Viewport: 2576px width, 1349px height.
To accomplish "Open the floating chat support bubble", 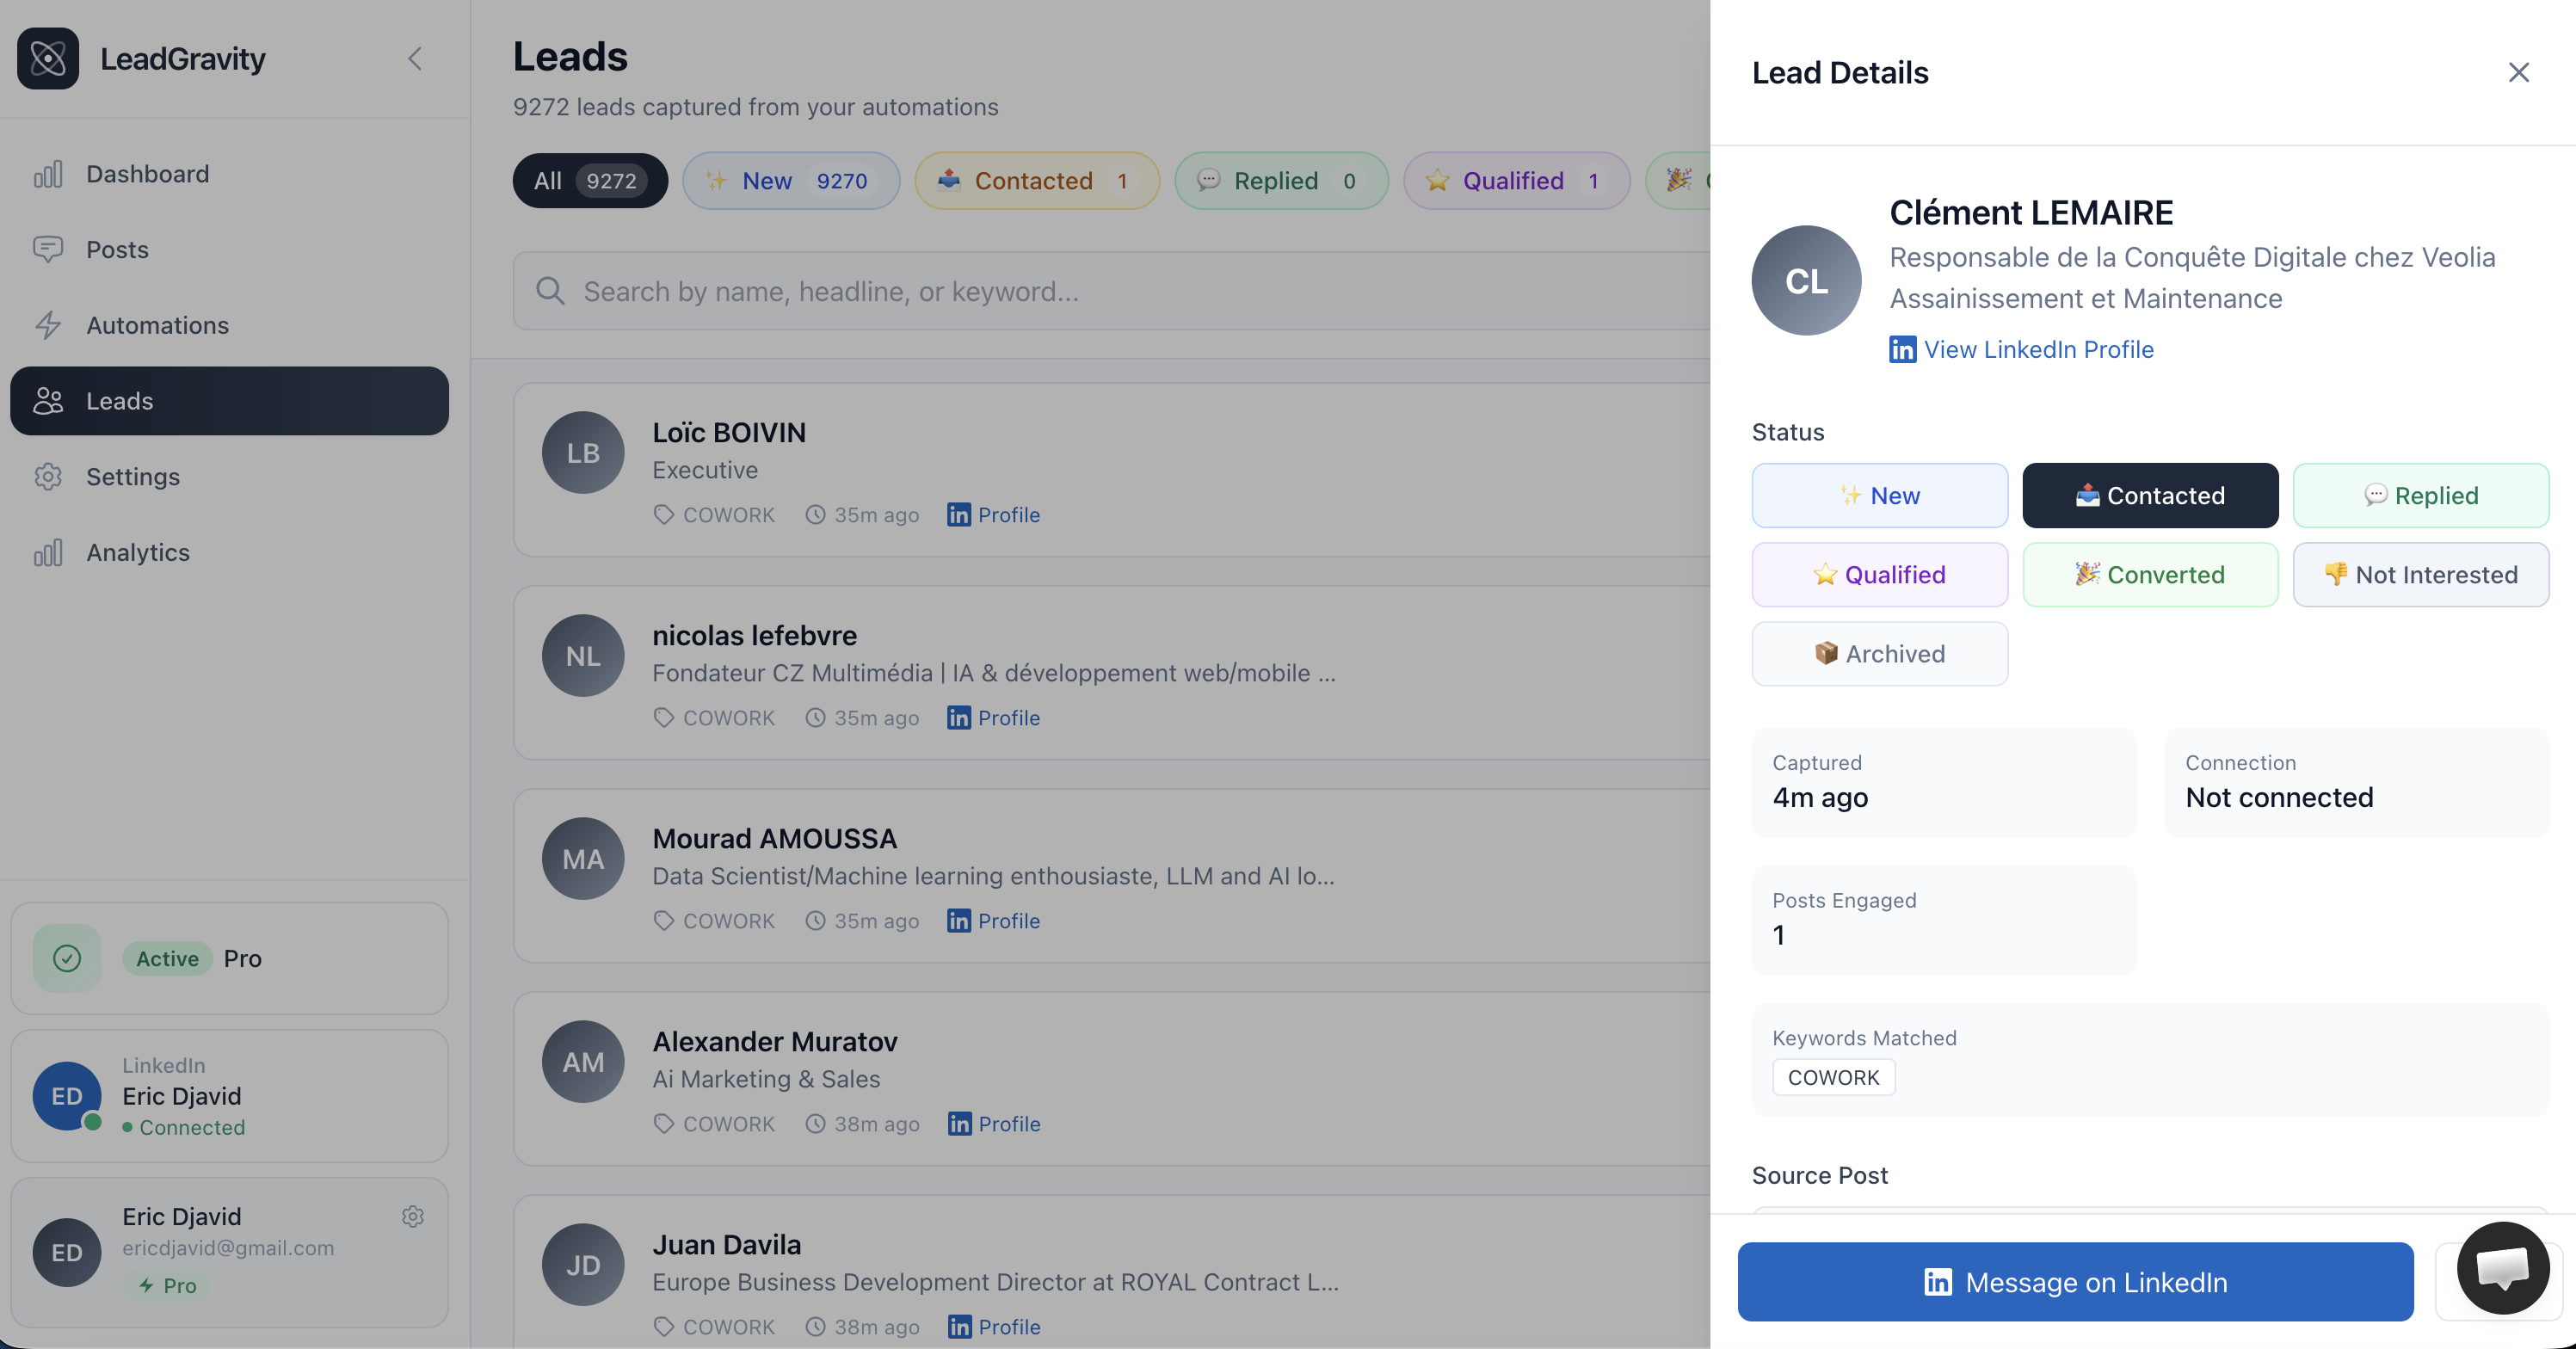I will coord(2502,1267).
